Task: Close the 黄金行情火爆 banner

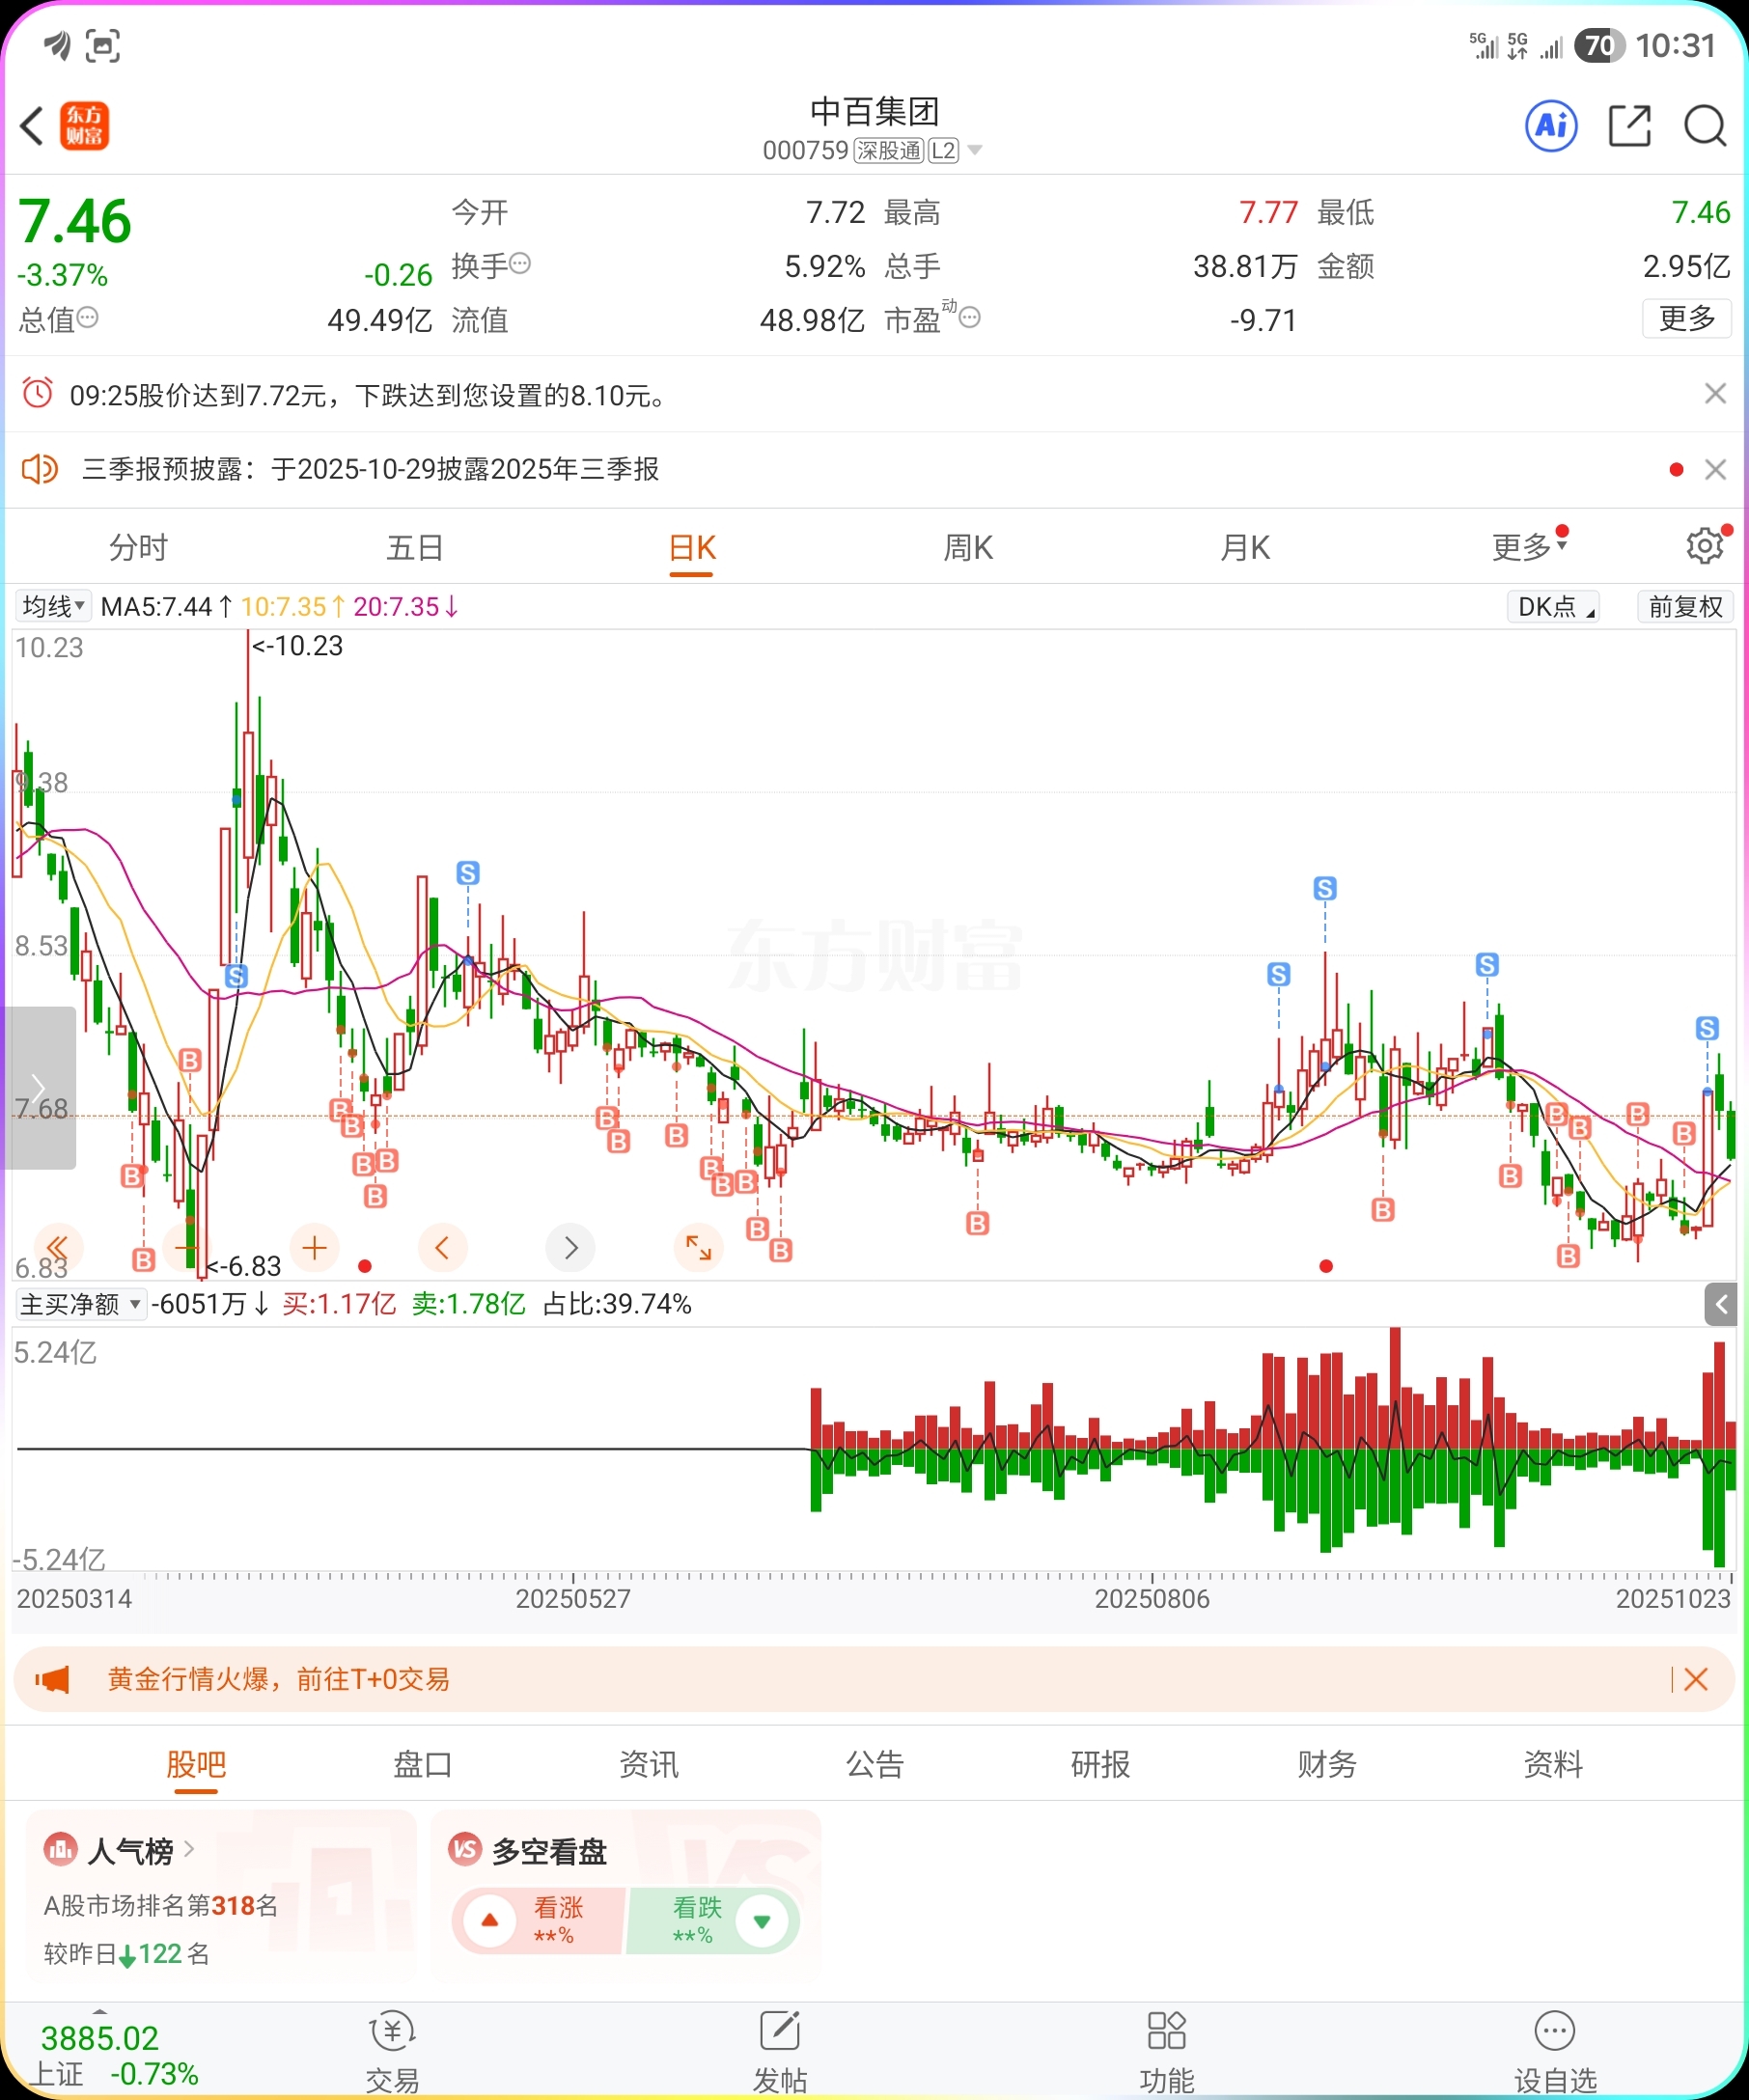Action: [1696, 1679]
